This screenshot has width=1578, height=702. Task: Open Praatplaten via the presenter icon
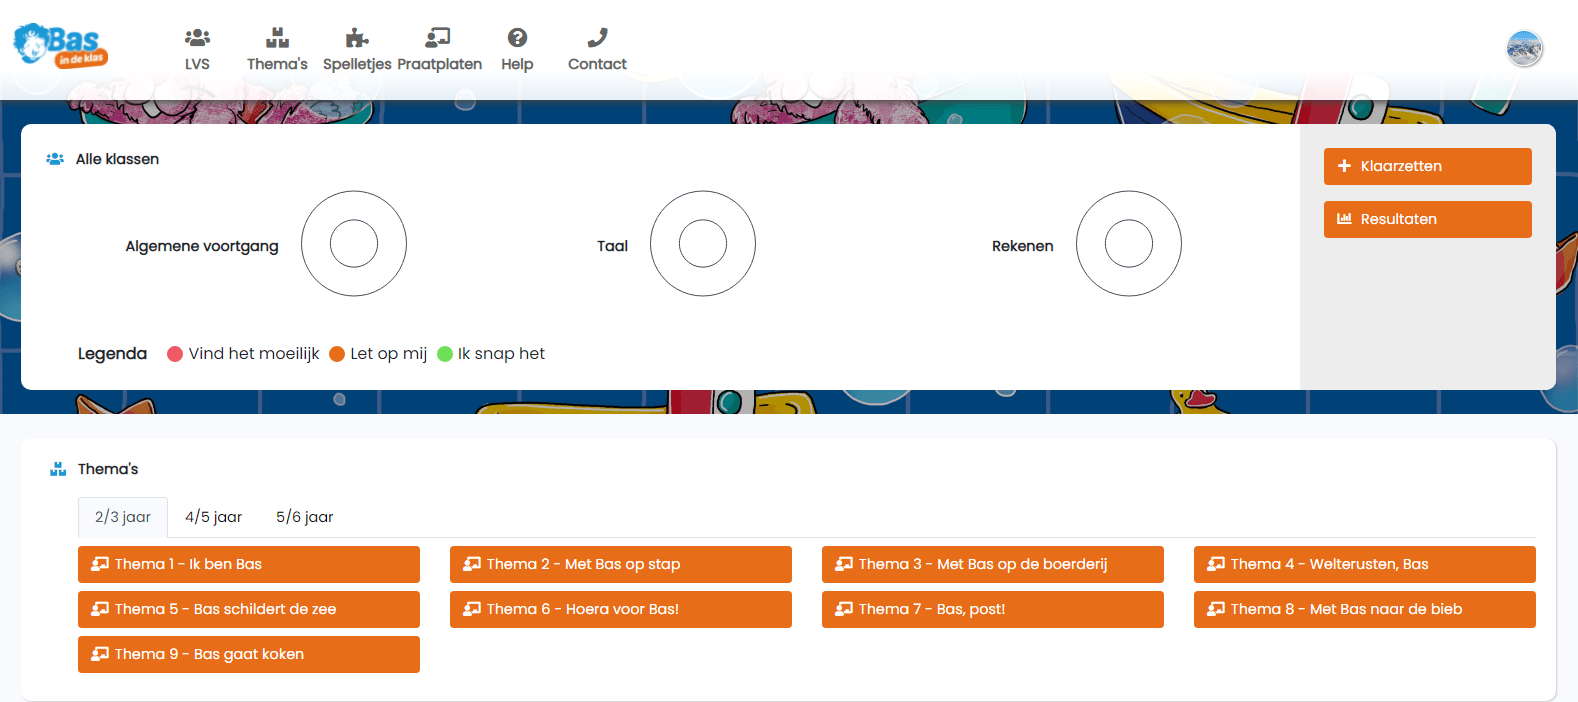coord(438,38)
